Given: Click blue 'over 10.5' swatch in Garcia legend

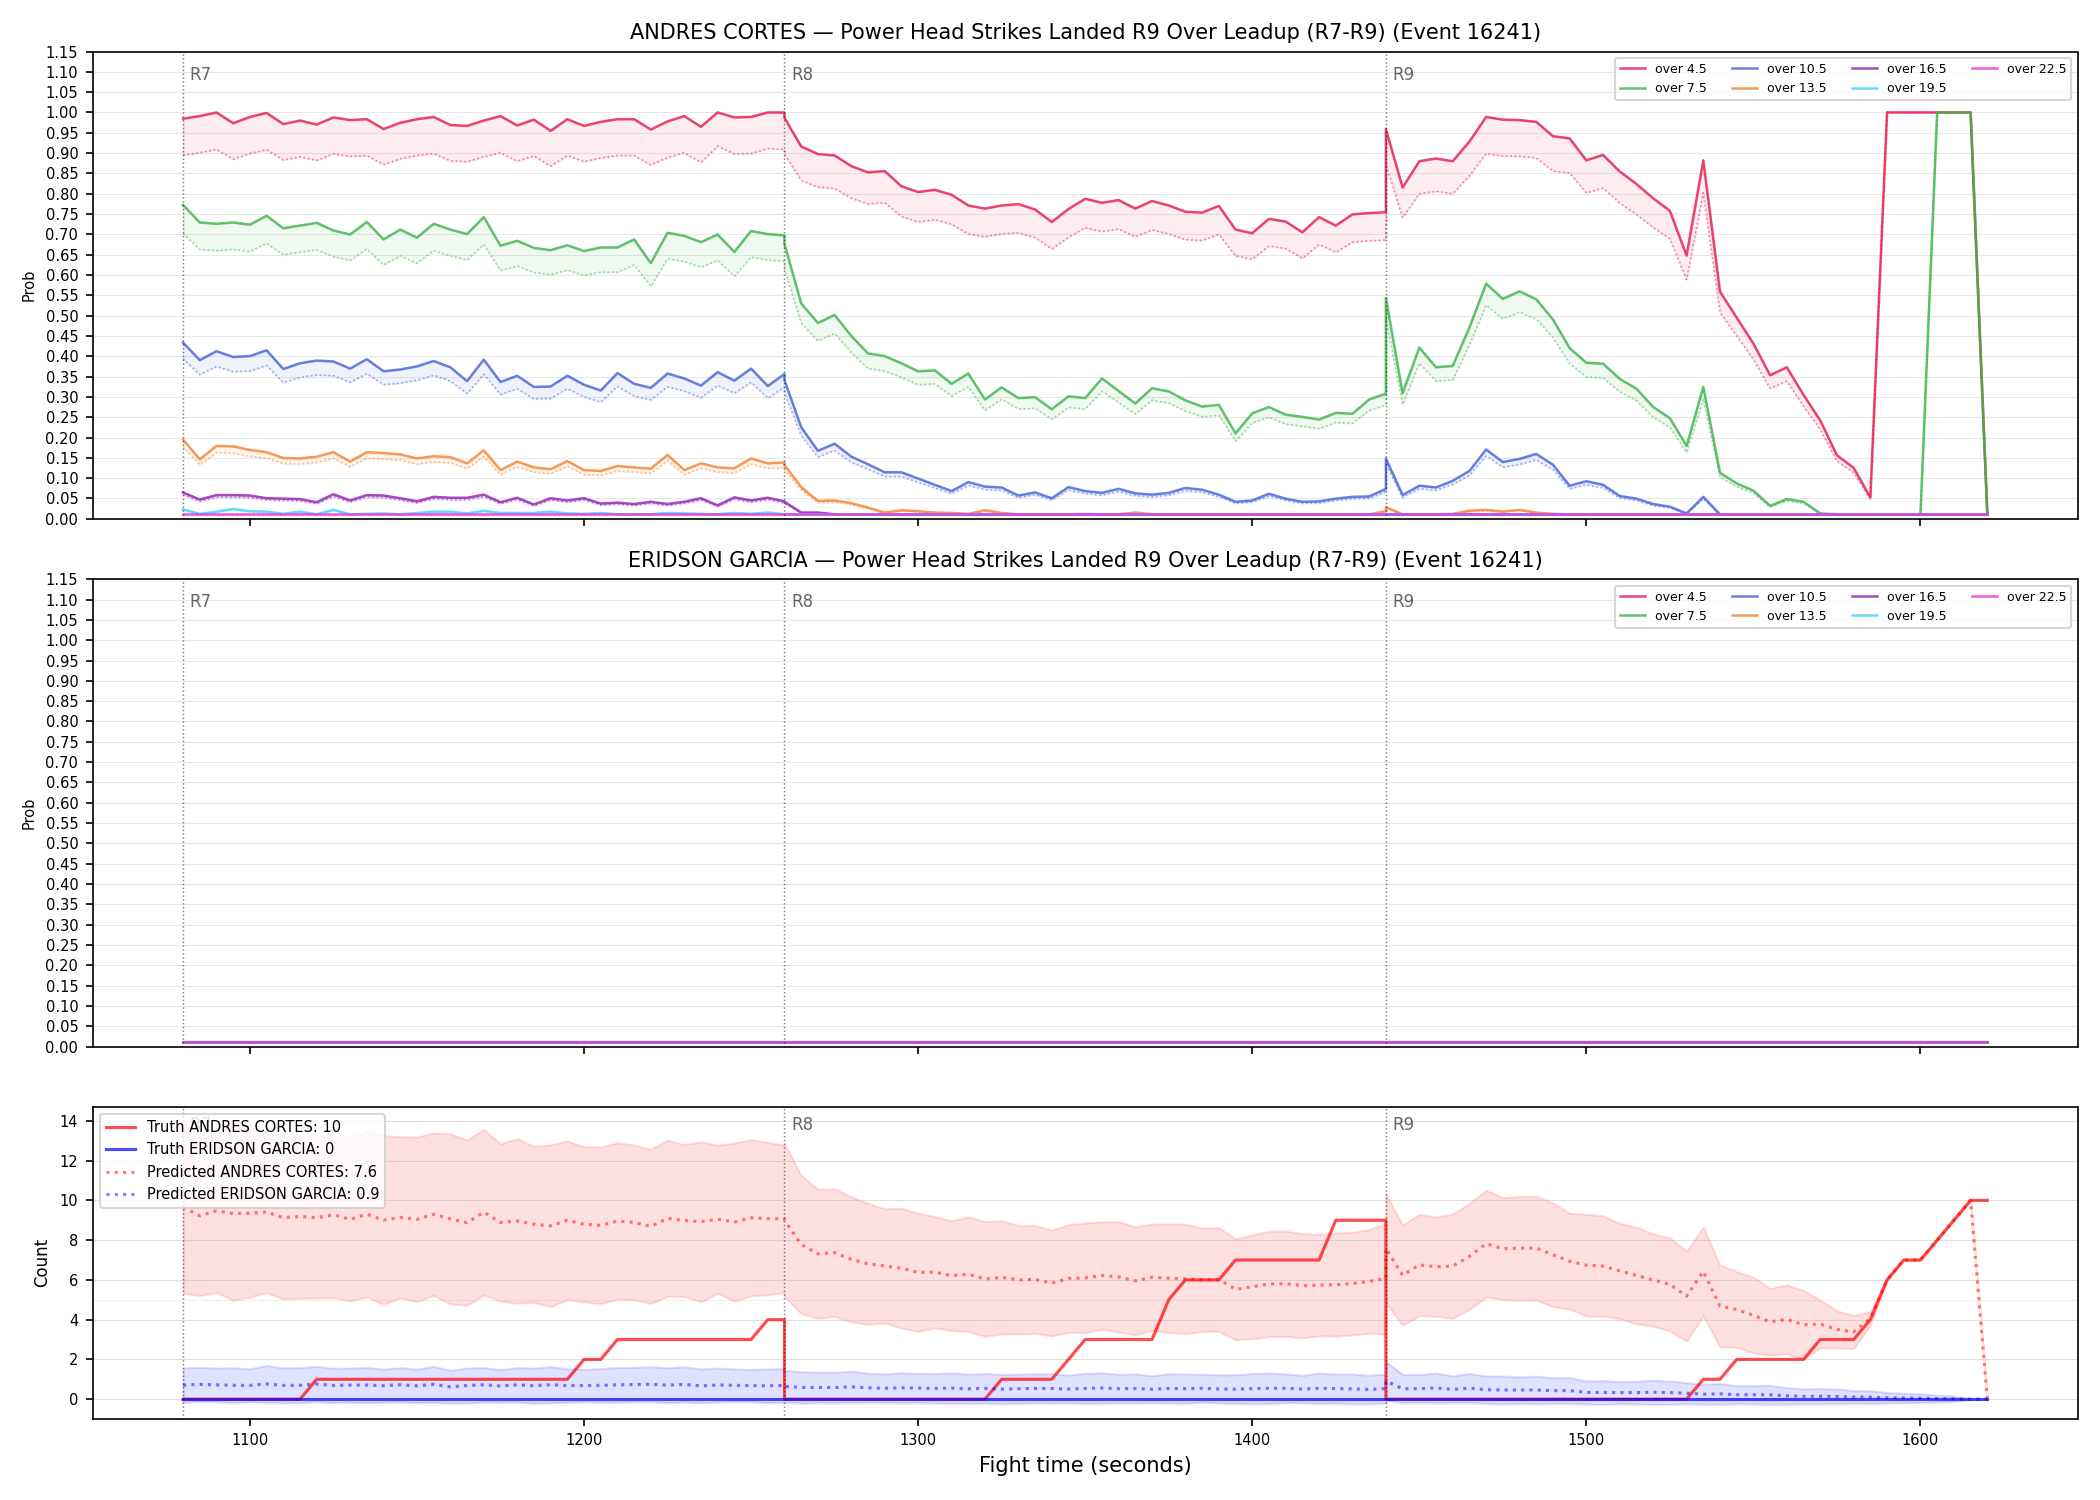Looking at the screenshot, I should pos(1745,597).
